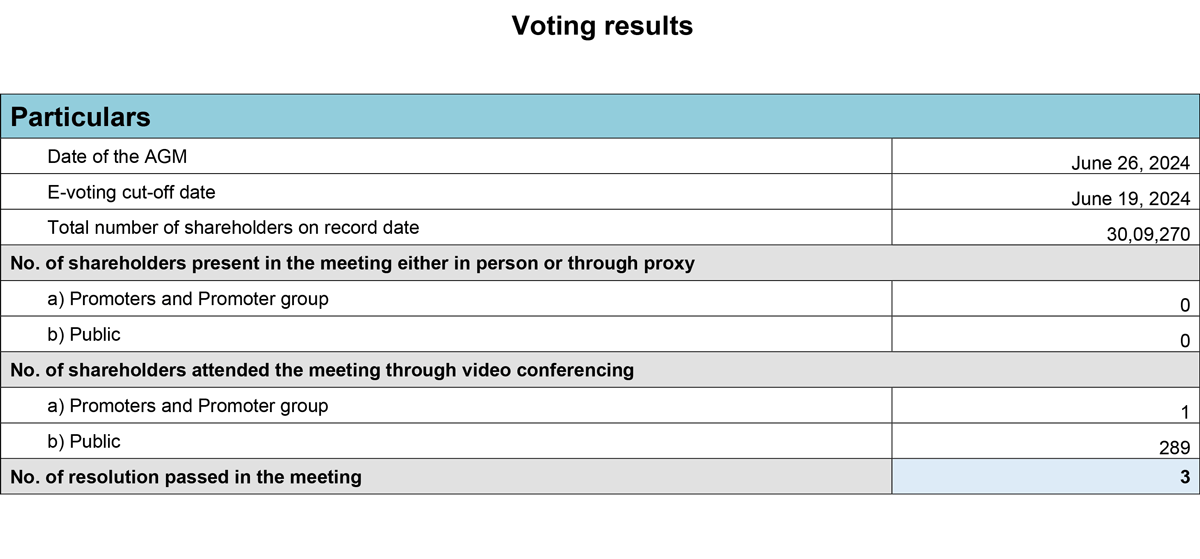
Task: Click the "Date of the AGM" label
Action: pyautogui.click(x=117, y=157)
